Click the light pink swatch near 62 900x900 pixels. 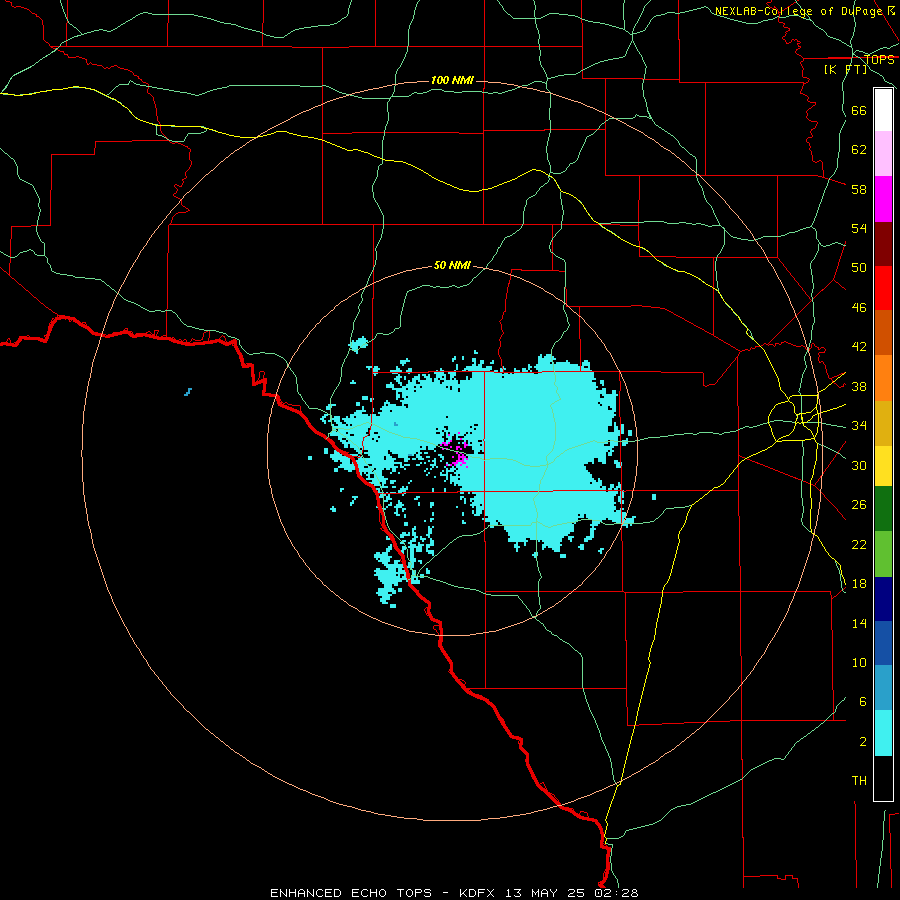click(x=883, y=154)
